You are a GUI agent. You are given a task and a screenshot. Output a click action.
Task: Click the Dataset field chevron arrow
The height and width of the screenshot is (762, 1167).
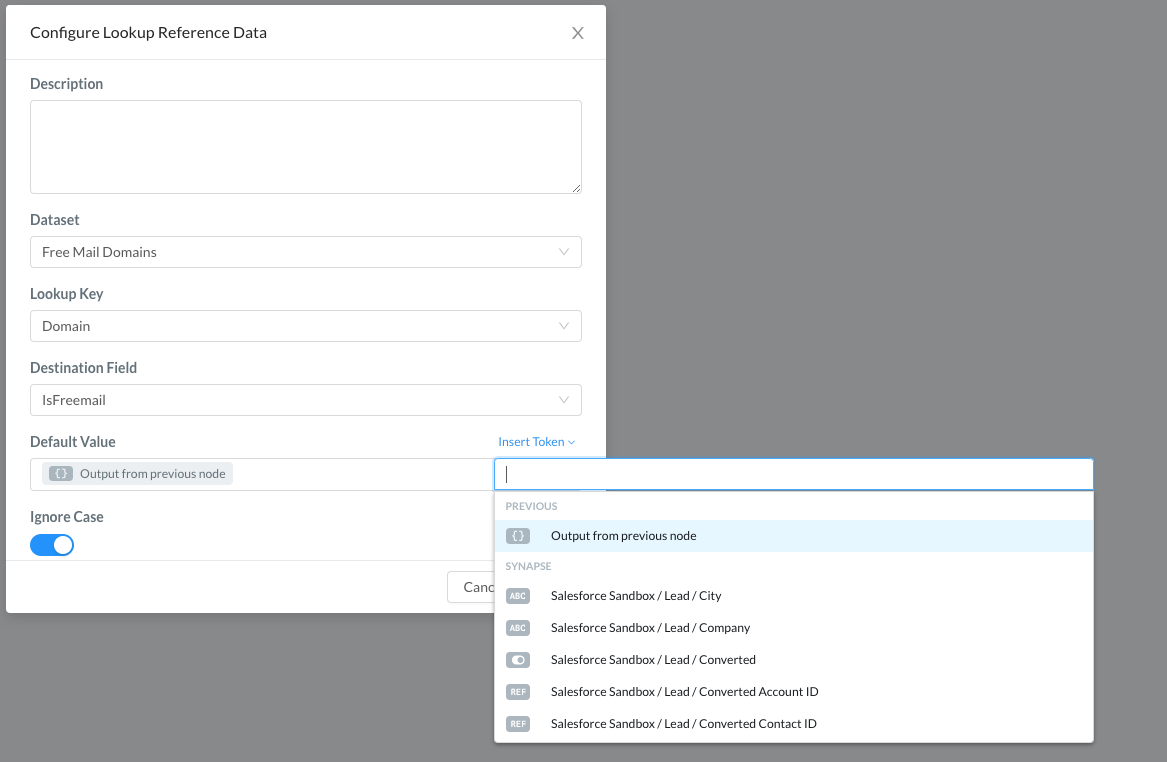pos(564,252)
